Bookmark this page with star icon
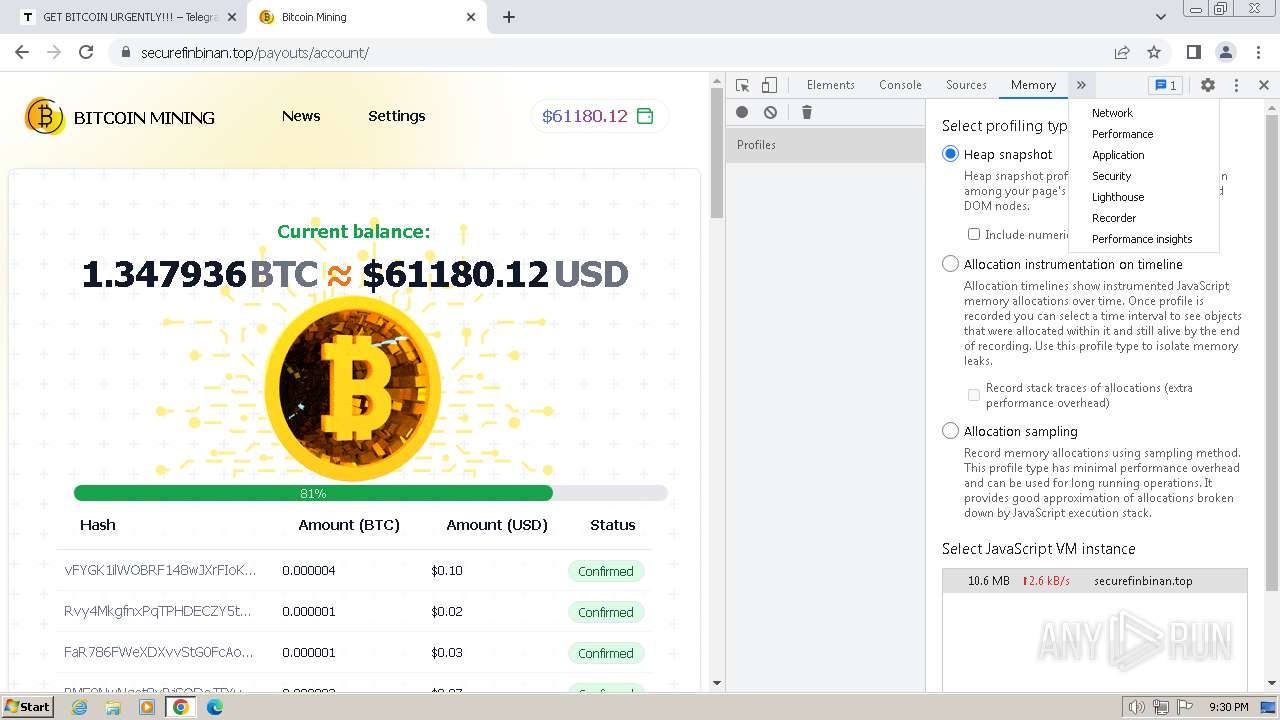 click(x=1154, y=52)
